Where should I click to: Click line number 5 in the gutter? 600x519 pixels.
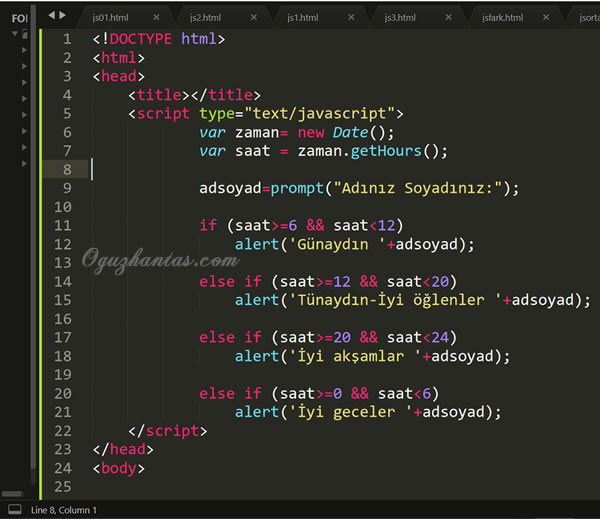[67, 114]
